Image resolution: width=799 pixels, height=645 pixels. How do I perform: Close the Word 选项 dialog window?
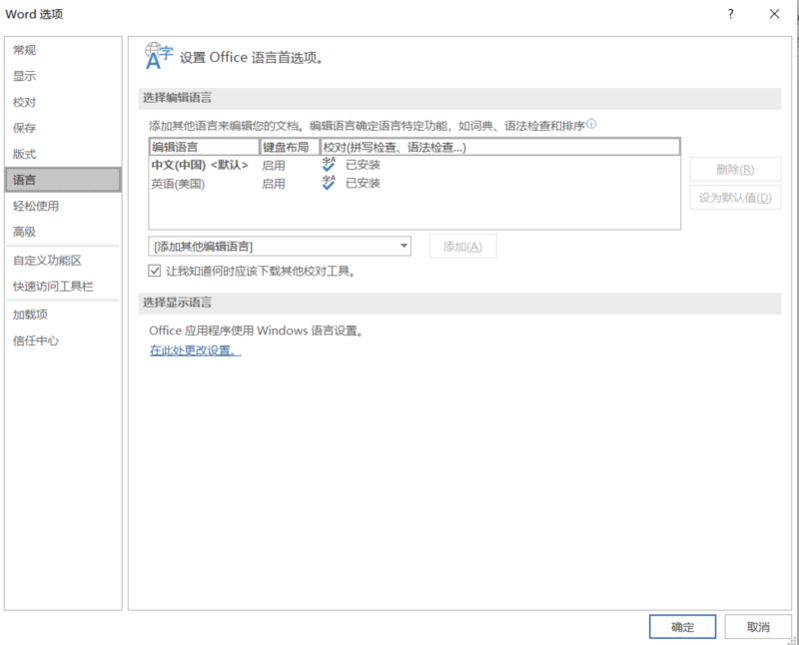774,14
